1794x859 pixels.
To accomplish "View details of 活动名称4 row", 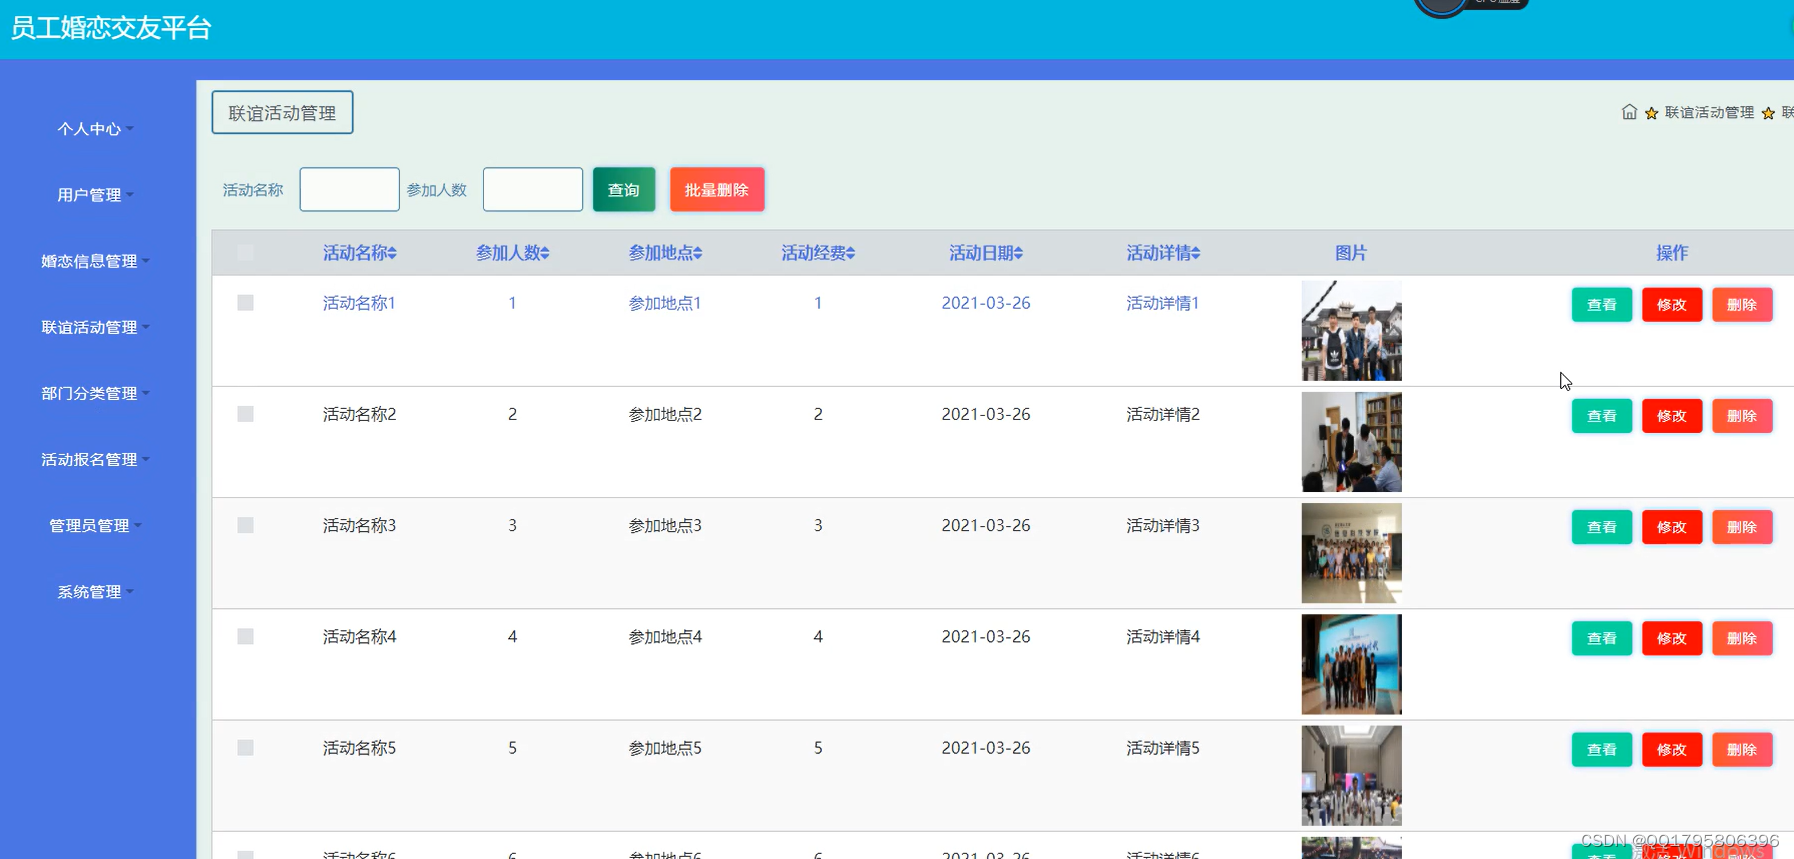I will click(x=1602, y=638).
